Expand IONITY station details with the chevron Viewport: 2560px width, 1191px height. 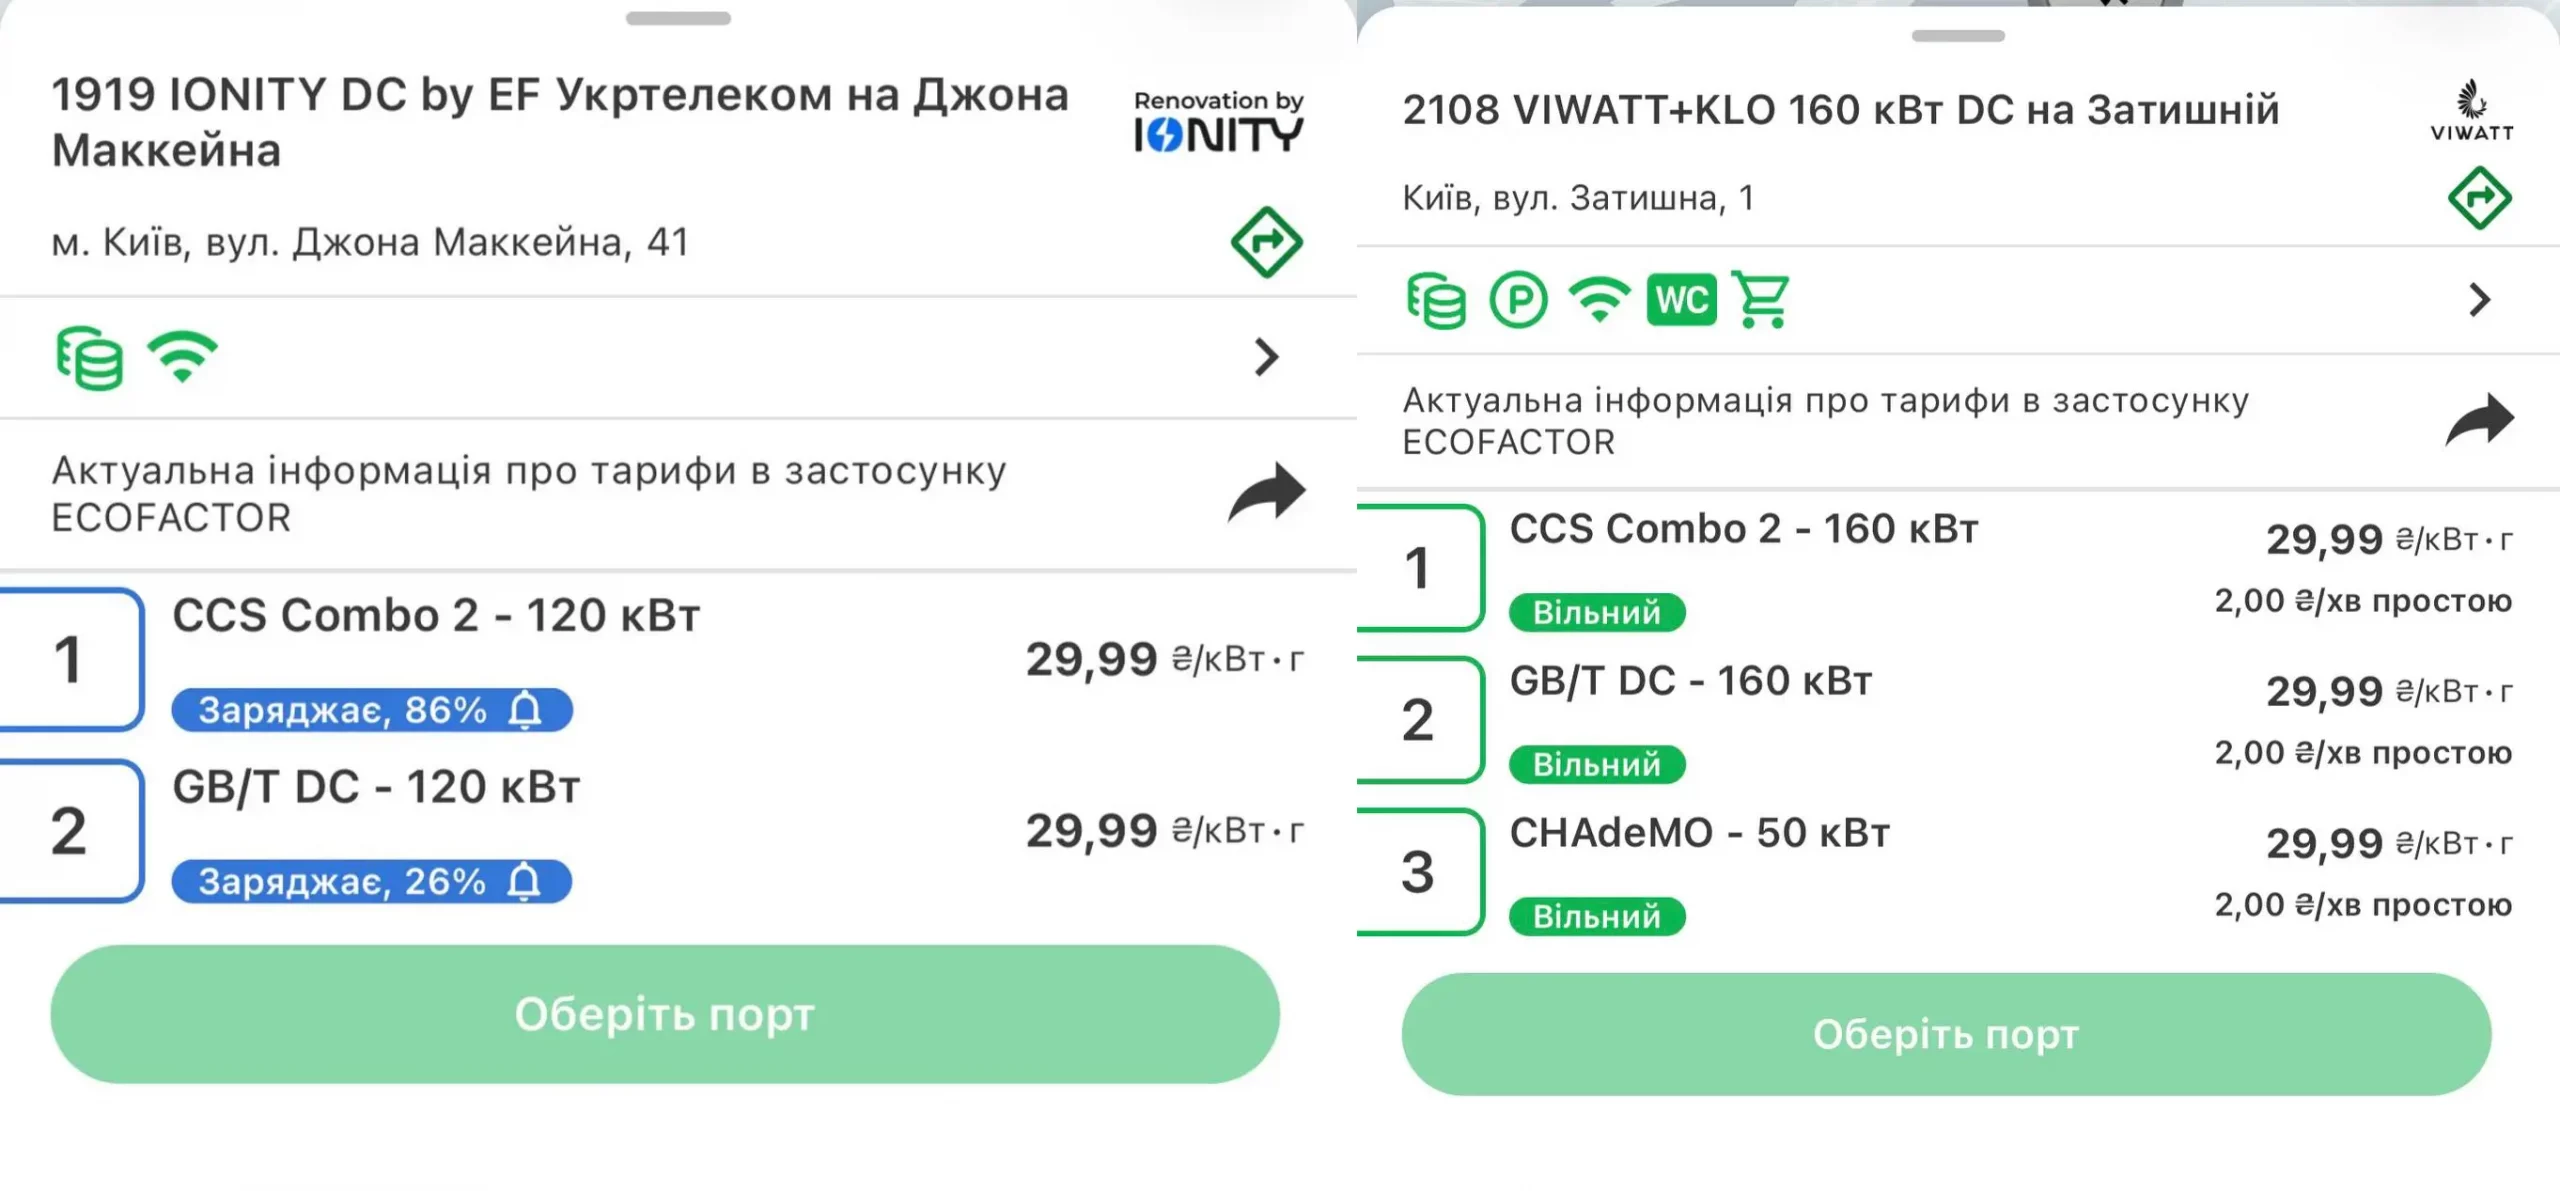1266,356
